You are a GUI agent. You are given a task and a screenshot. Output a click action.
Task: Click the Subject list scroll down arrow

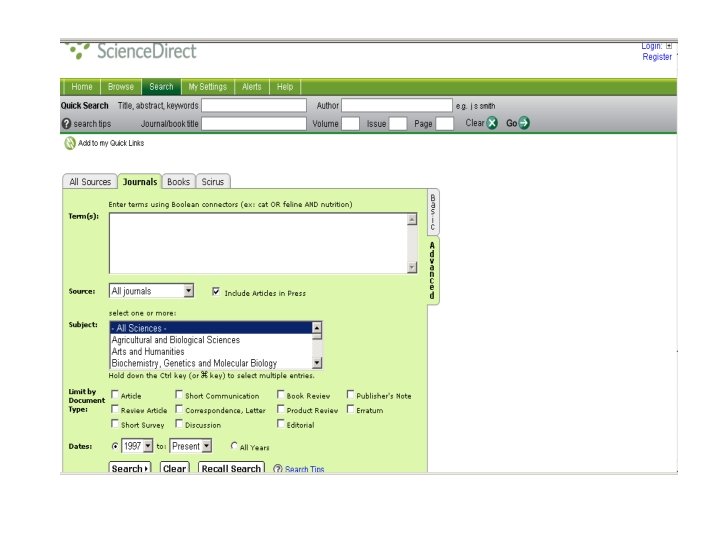(x=317, y=363)
